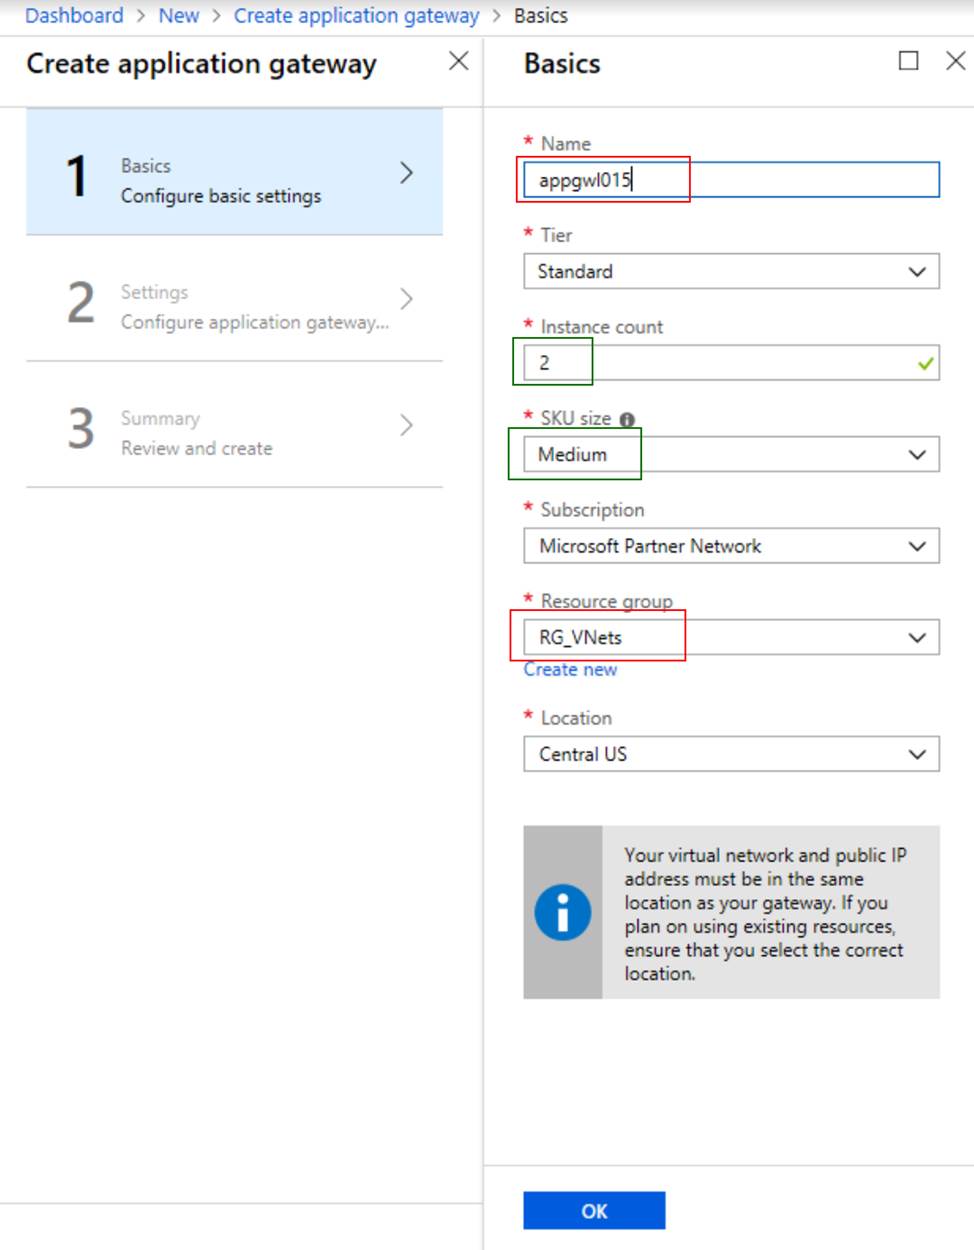Open the Location dropdown
Viewport: 974px width, 1250px height.
coord(730,754)
